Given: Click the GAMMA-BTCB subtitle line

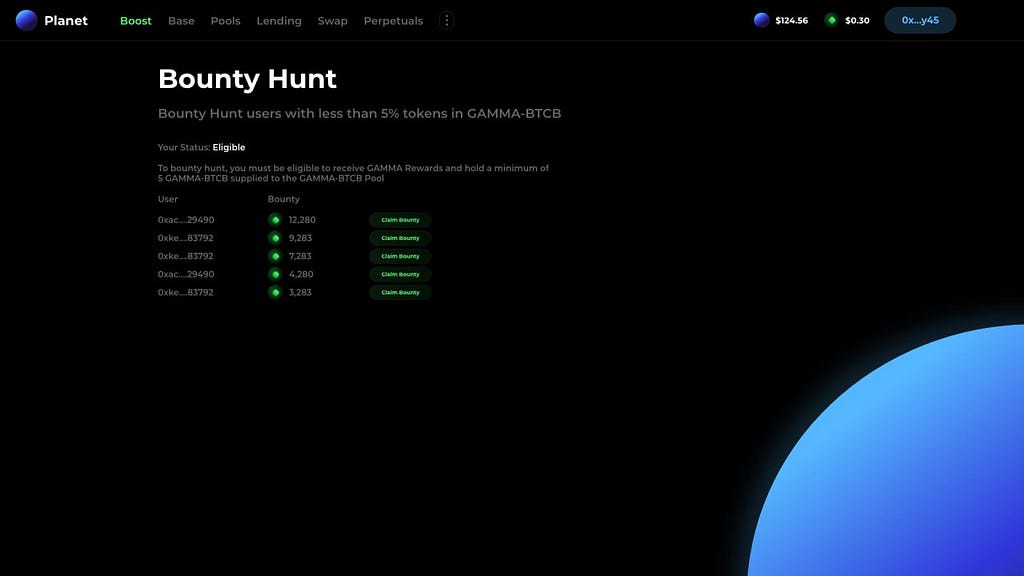Looking at the screenshot, I should (x=359, y=114).
